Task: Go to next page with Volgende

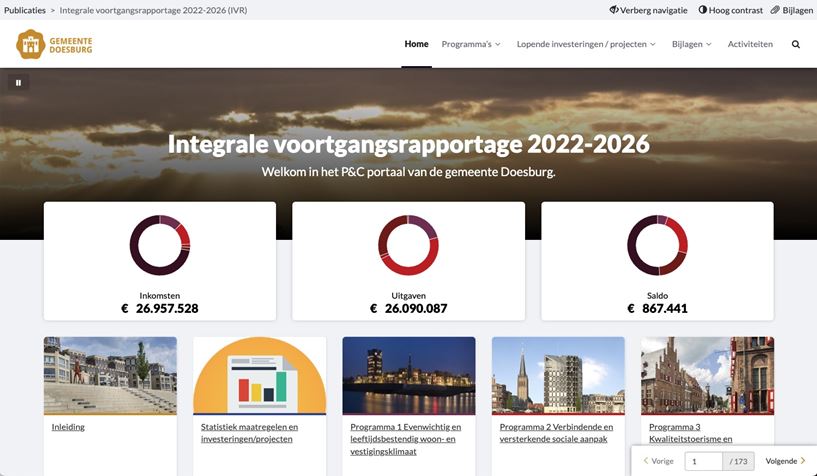Action: point(785,461)
